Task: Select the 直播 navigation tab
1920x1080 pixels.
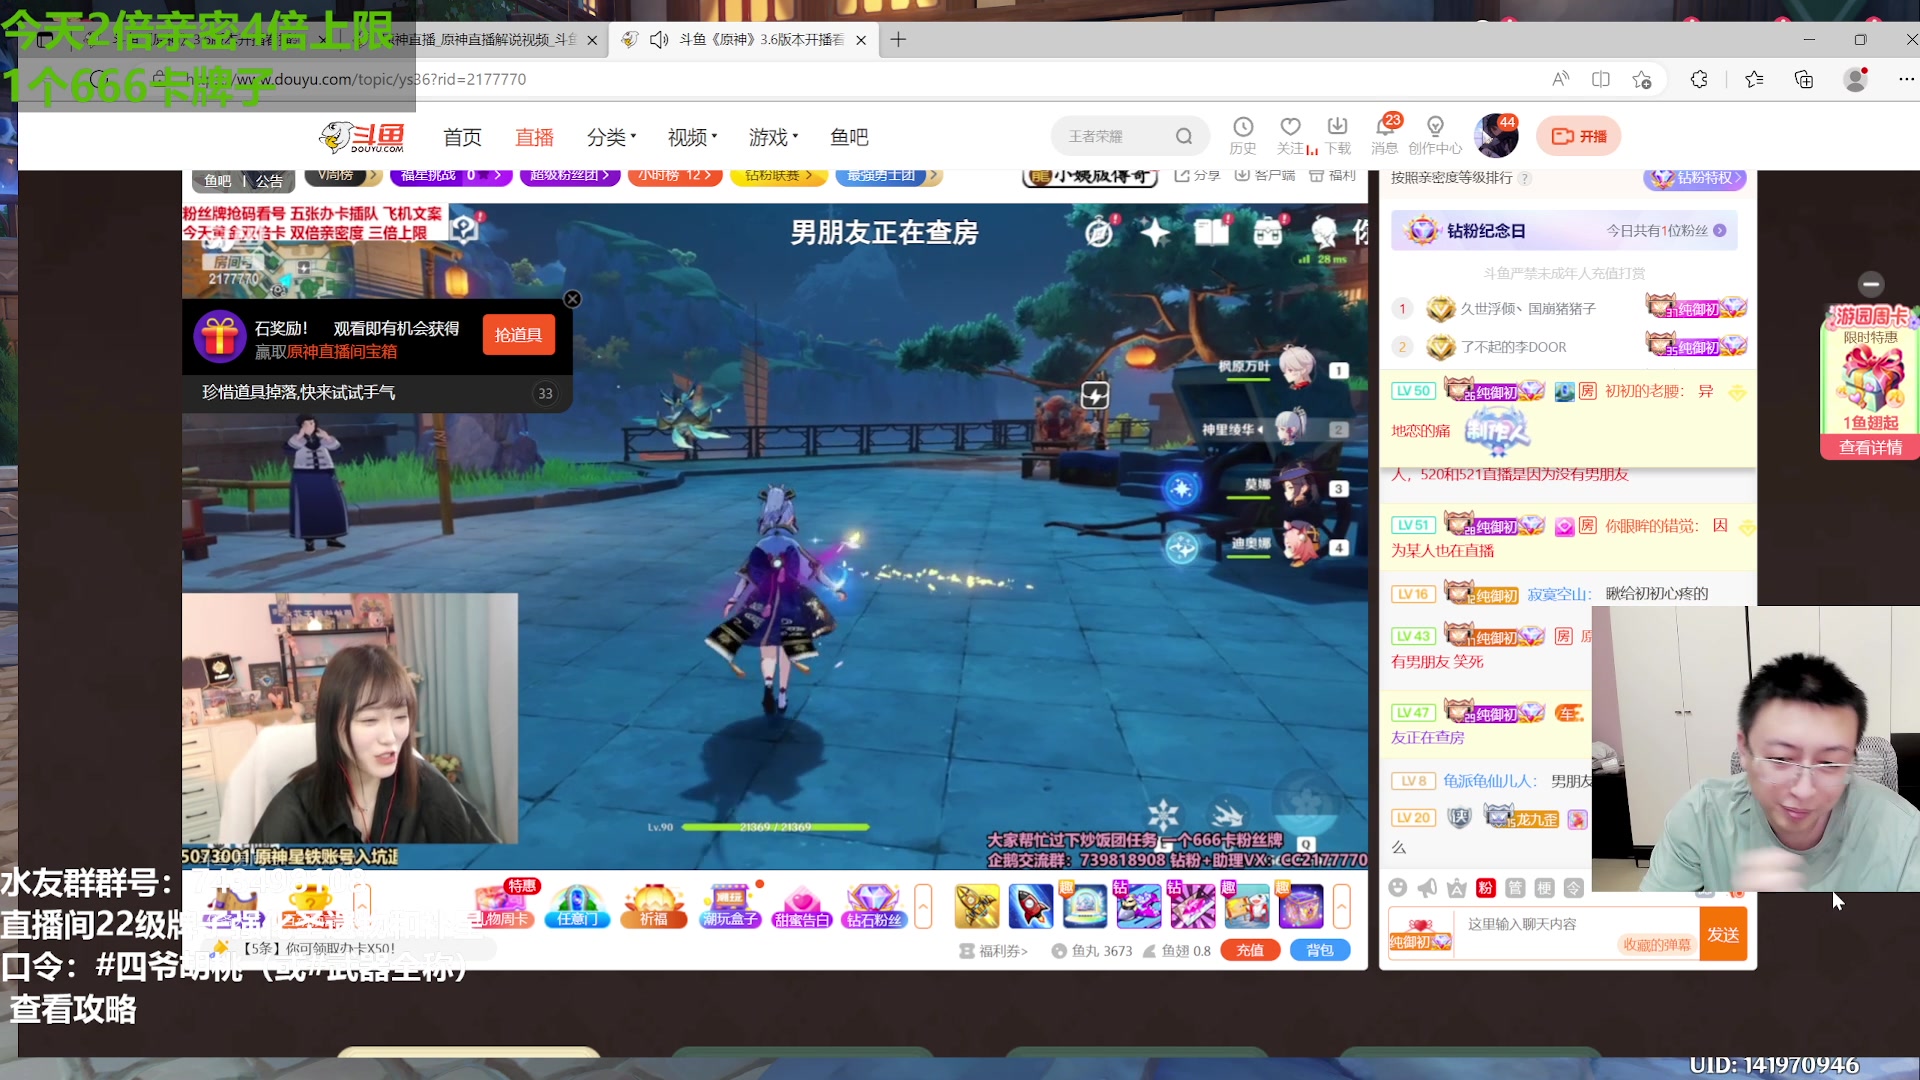Action: pyautogui.click(x=534, y=137)
